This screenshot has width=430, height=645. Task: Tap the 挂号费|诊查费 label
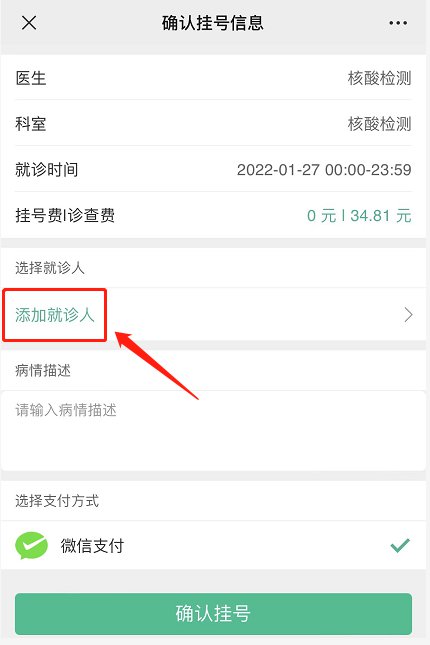[65, 216]
